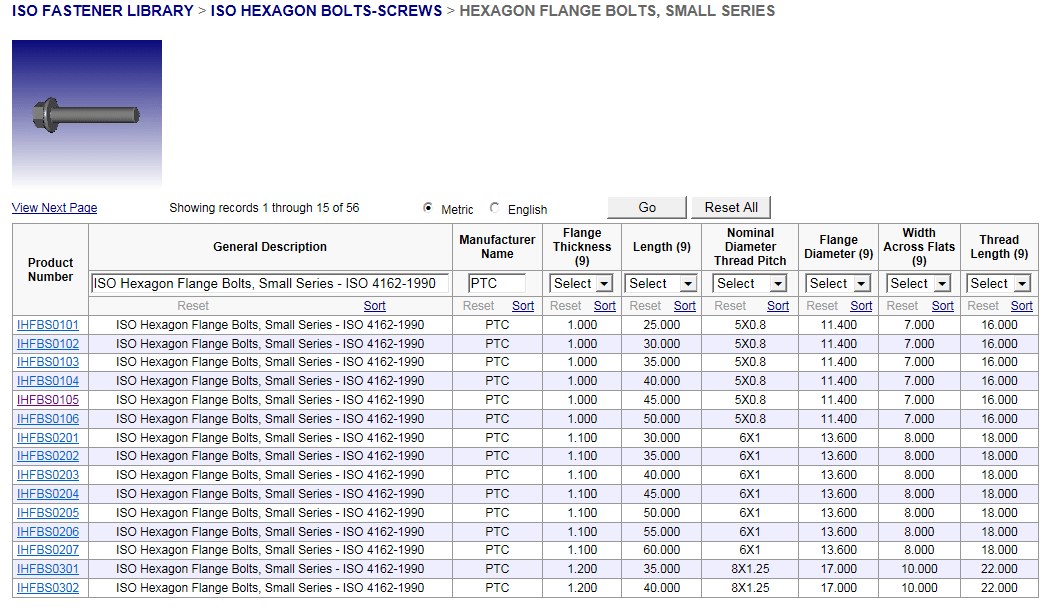Click the flange bolt thumbnail image
Viewport: 1046px width, 613px height.
click(x=87, y=112)
